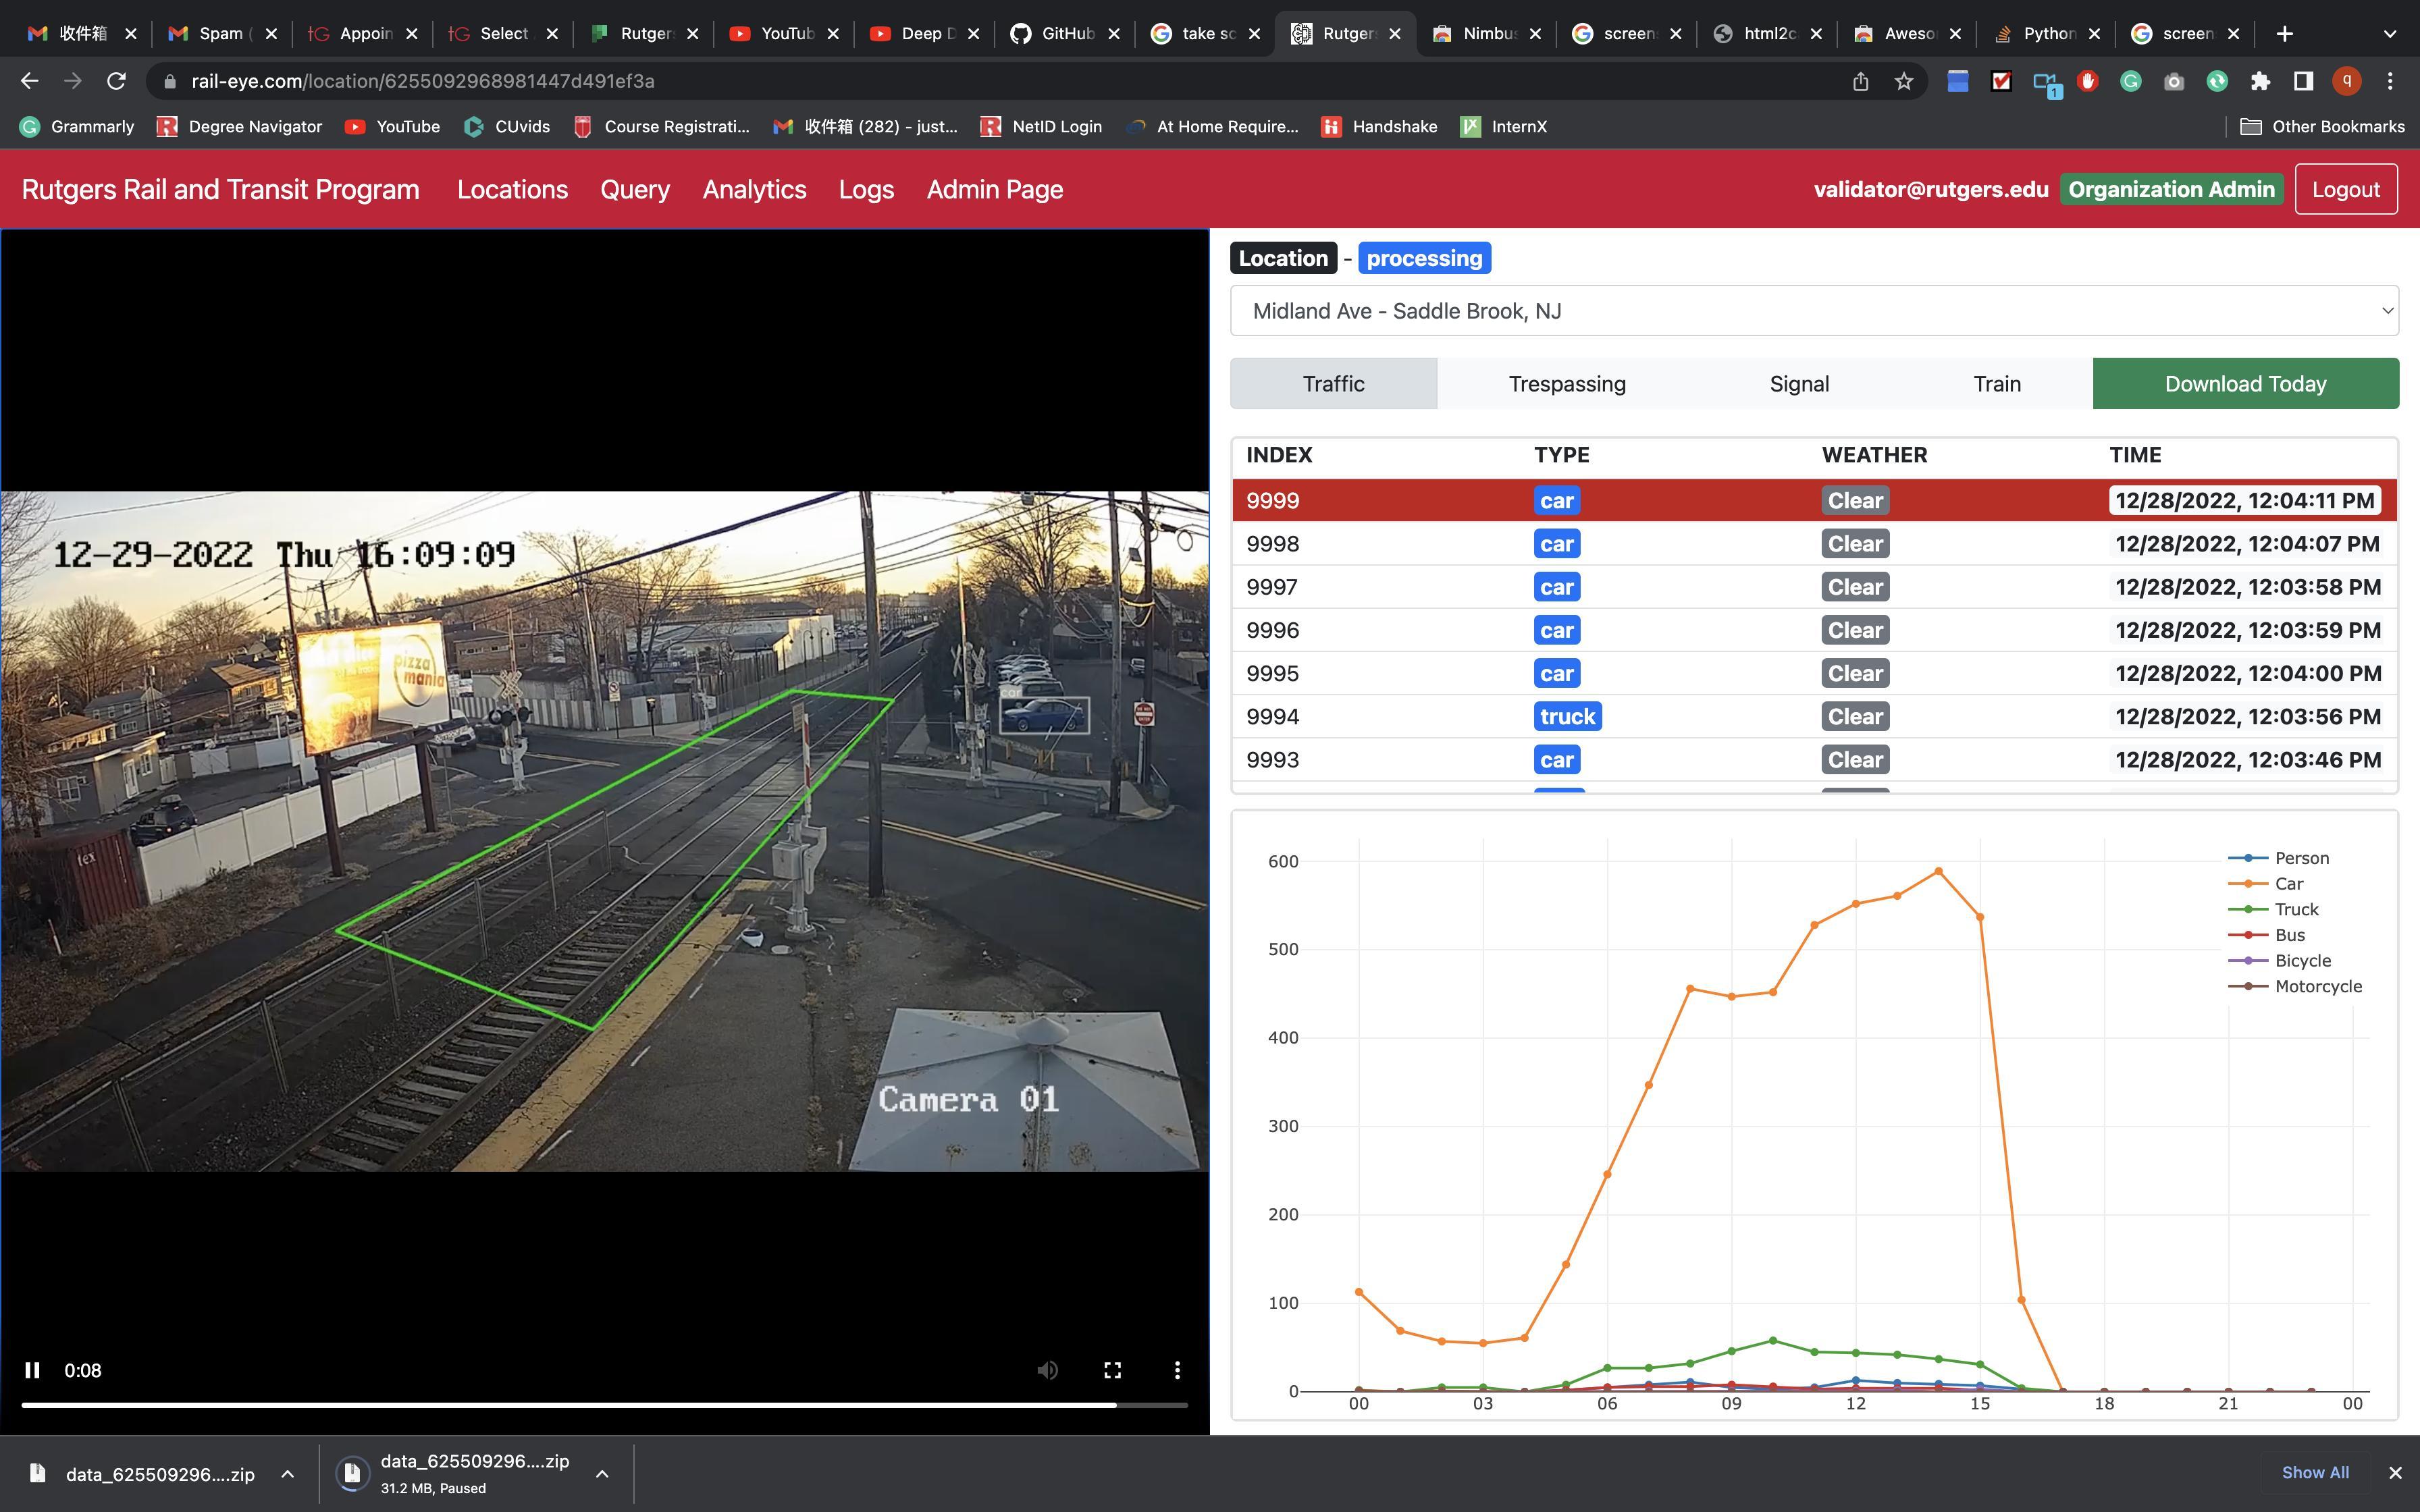Open the user profile avatar
Image resolution: width=2420 pixels, height=1512 pixels.
coord(2346,81)
